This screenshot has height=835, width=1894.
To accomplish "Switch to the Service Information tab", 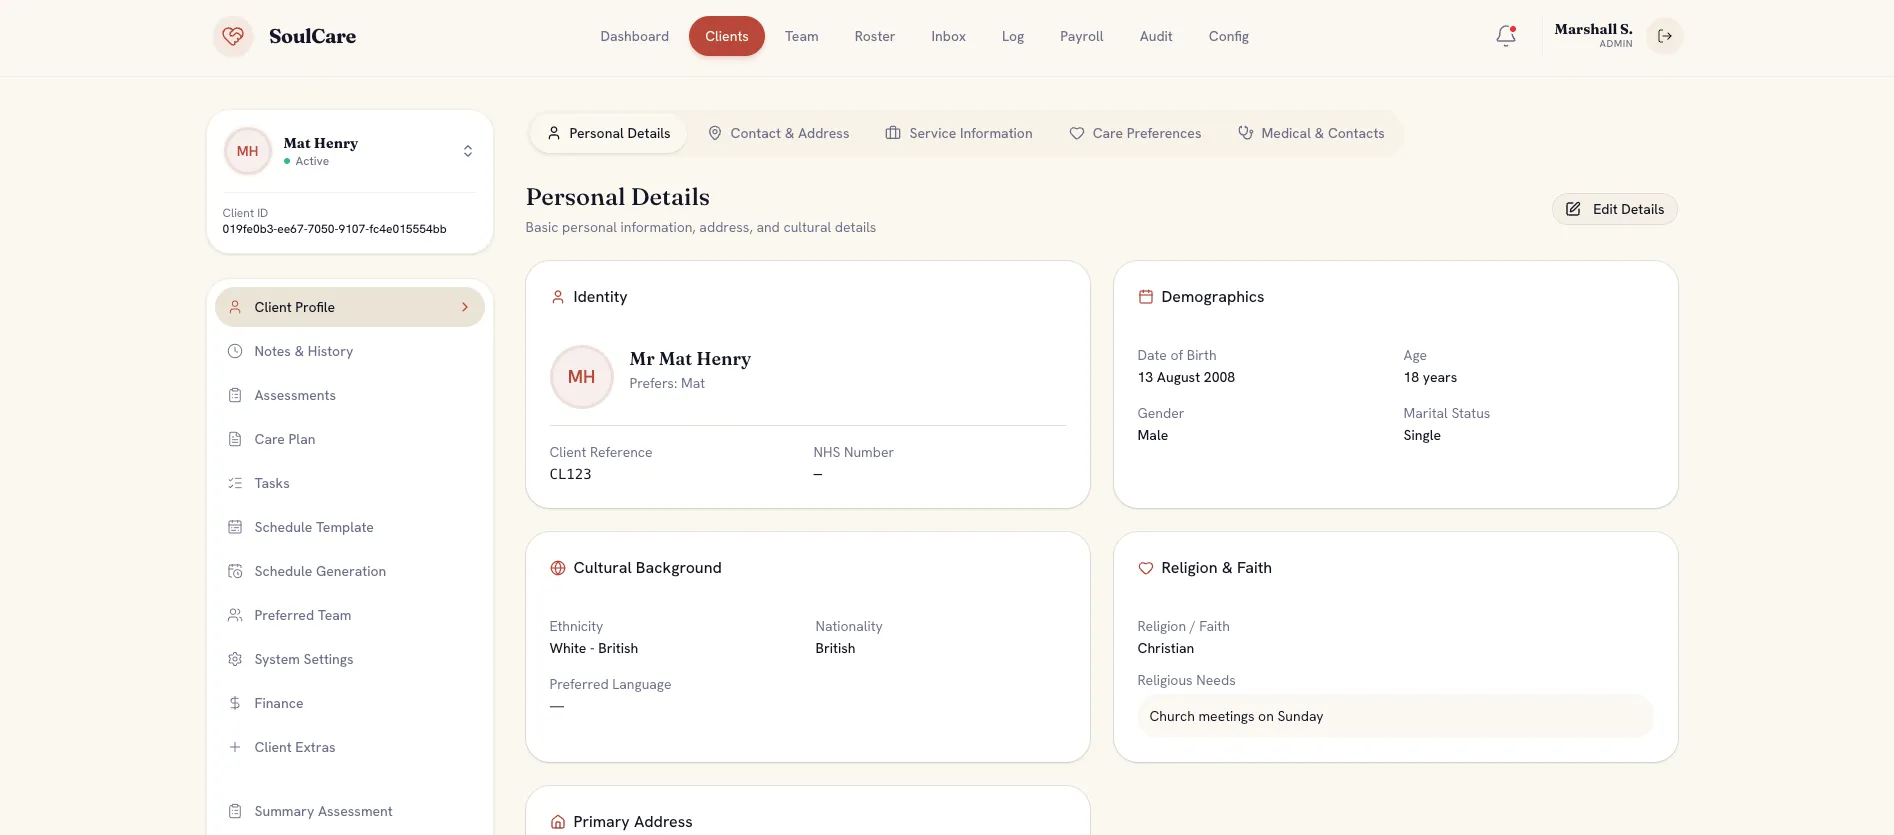I will coord(959,133).
